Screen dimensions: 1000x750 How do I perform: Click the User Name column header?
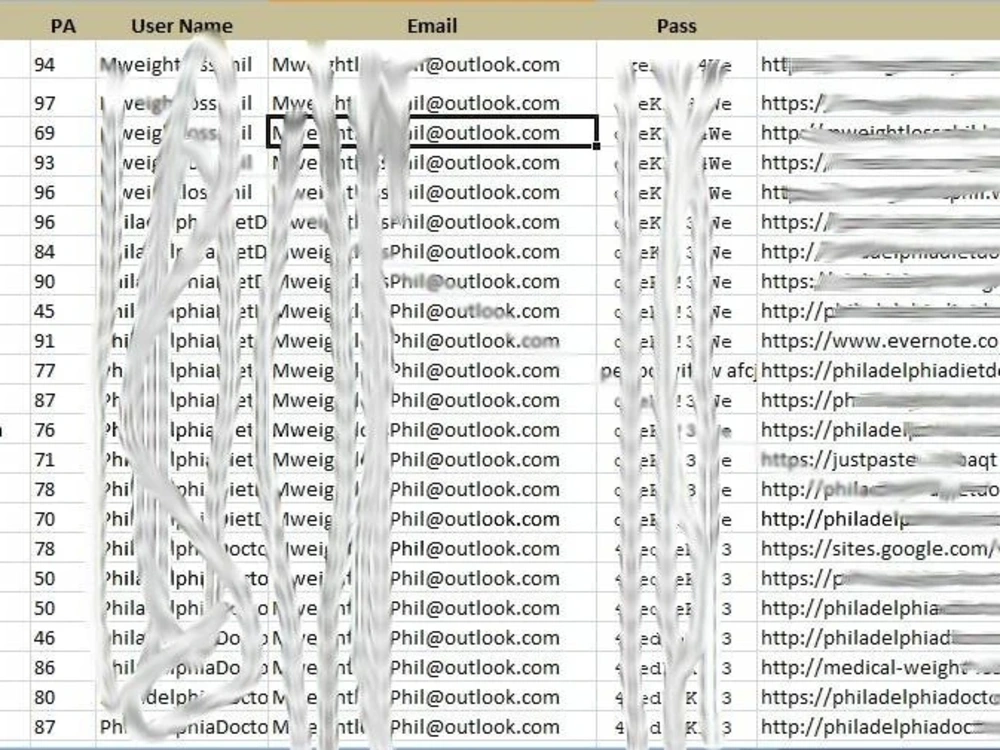click(182, 26)
